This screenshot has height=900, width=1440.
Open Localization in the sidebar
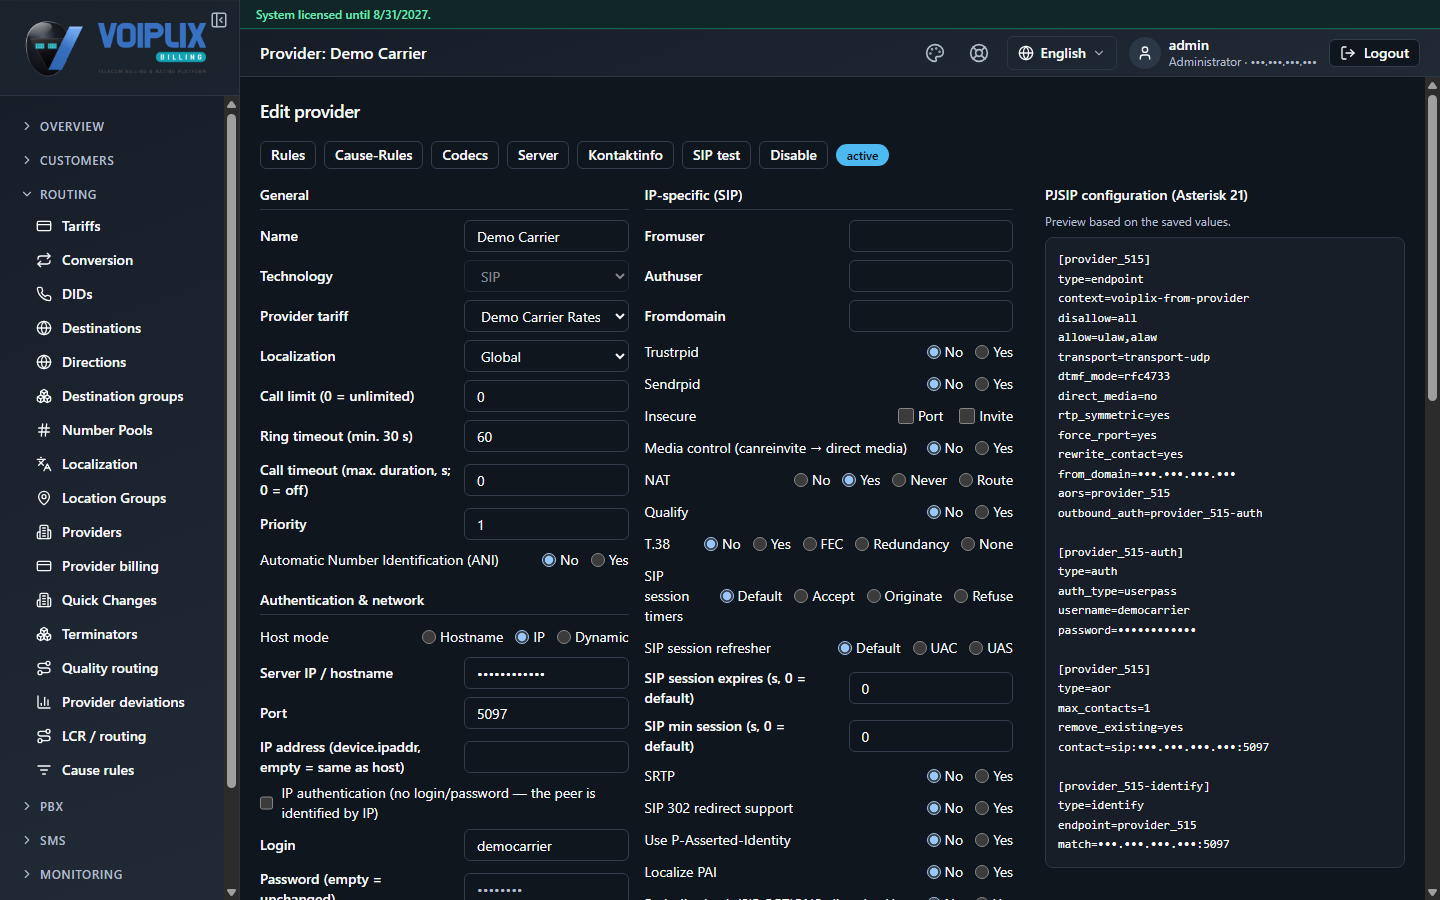coord(99,464)
